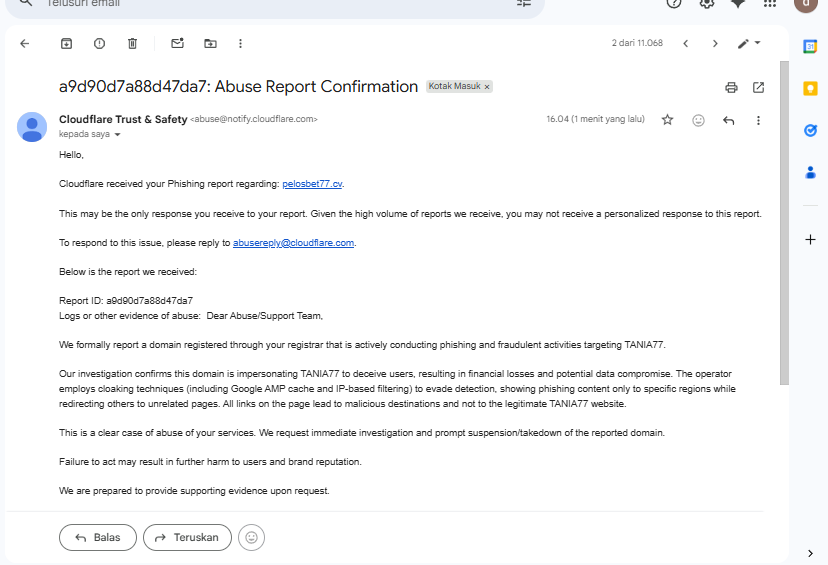
Task: Click Report ID a9d90d7a88d47da7 line
Action: [126, 301]
